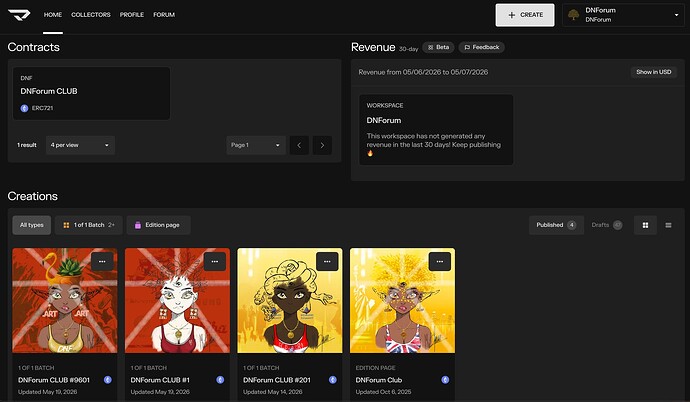The width and height of the screenshot is (690, 402).
Task: Toggle Show in USD for revenue
Action: 653,72
